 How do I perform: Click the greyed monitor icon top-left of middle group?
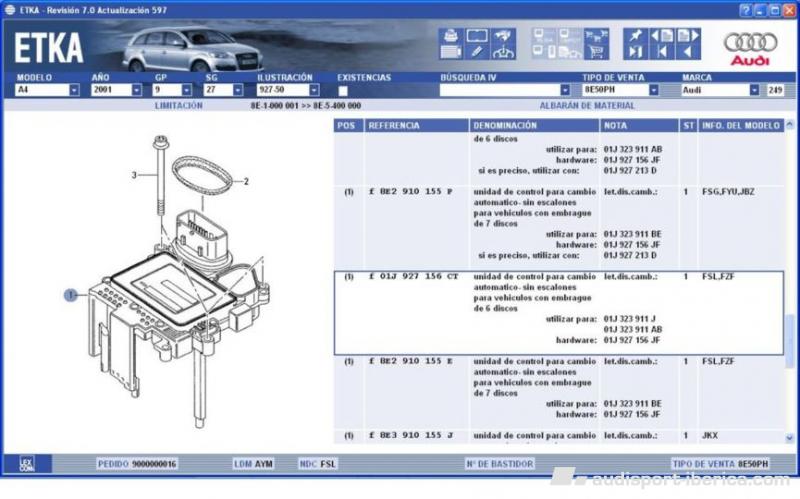click(543, 35)
